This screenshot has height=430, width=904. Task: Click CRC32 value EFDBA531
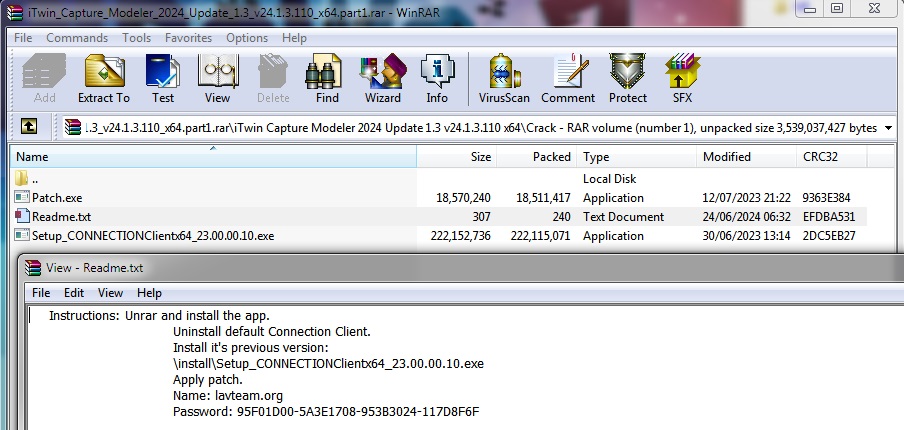click(x=828, y=217)
